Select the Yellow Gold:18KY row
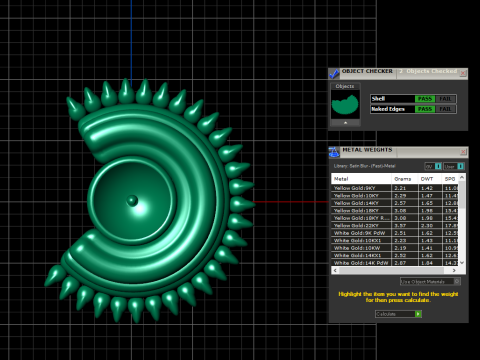The height and width of the screenshot is (360, 480). click(x=395, y=211)
